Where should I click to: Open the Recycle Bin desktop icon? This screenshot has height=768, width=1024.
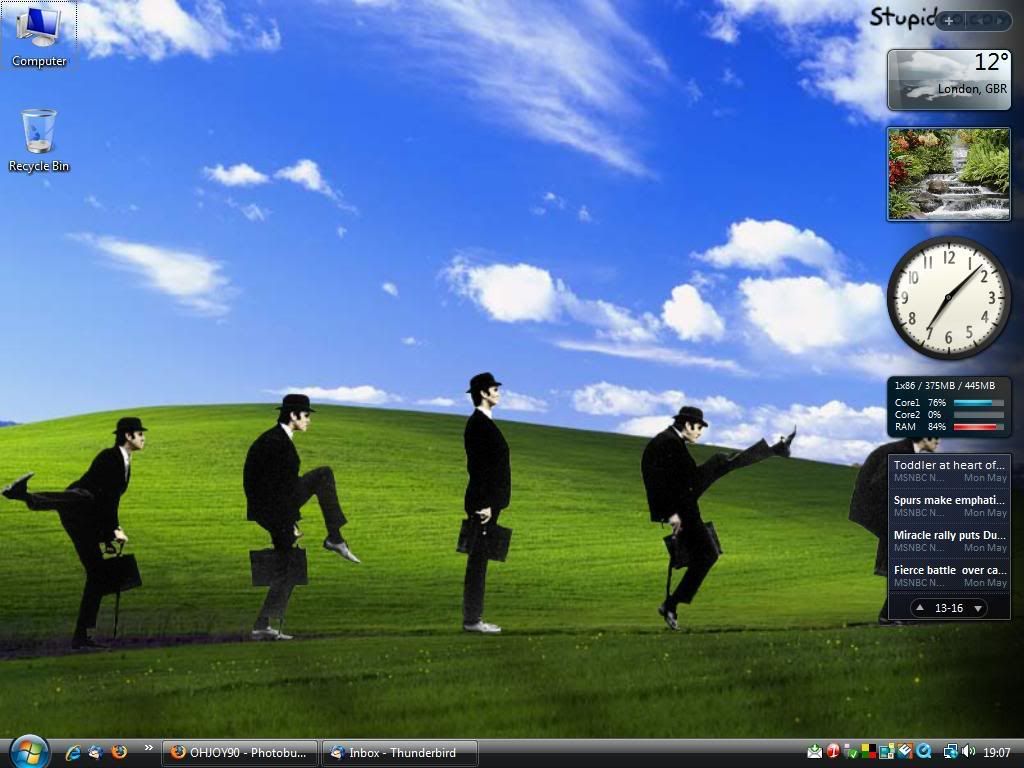click(39, 139)
